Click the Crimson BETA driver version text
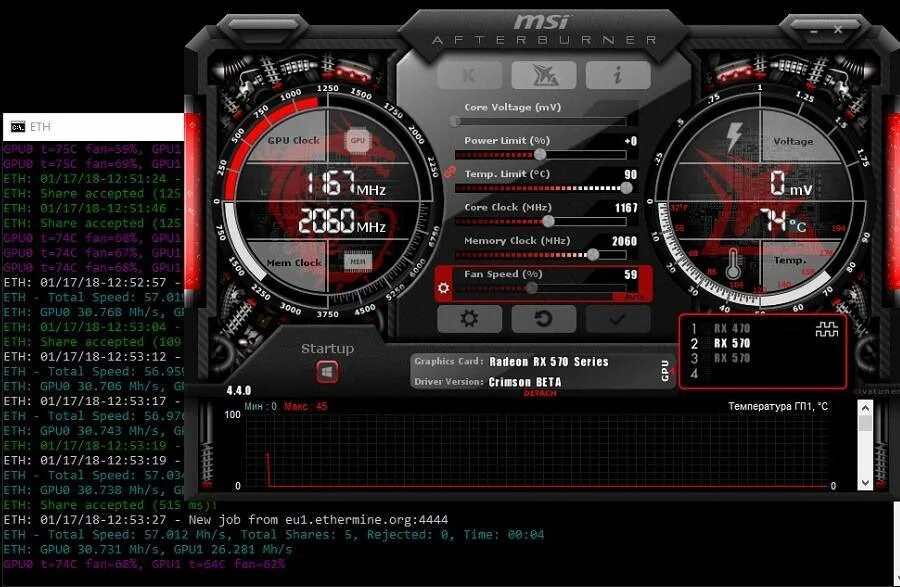900x587 pixels. (x=525, y=382)
